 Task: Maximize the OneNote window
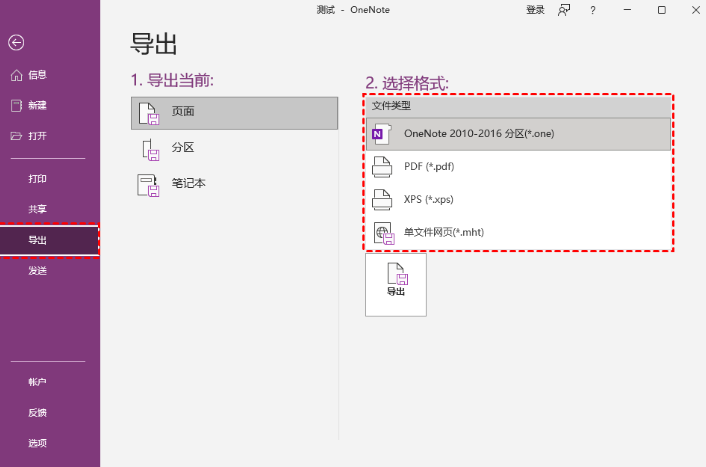[661, 10]
